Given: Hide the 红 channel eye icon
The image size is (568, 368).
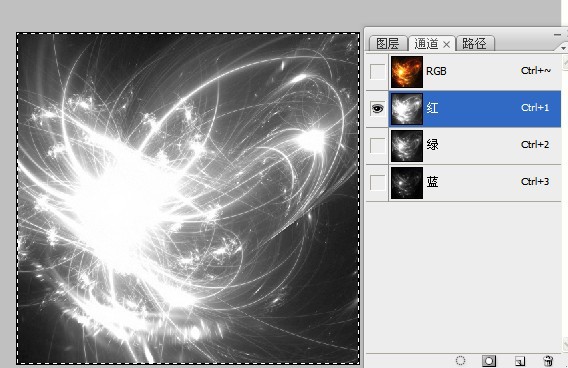Looking at the screenshot, I should (x=377, y=108).
